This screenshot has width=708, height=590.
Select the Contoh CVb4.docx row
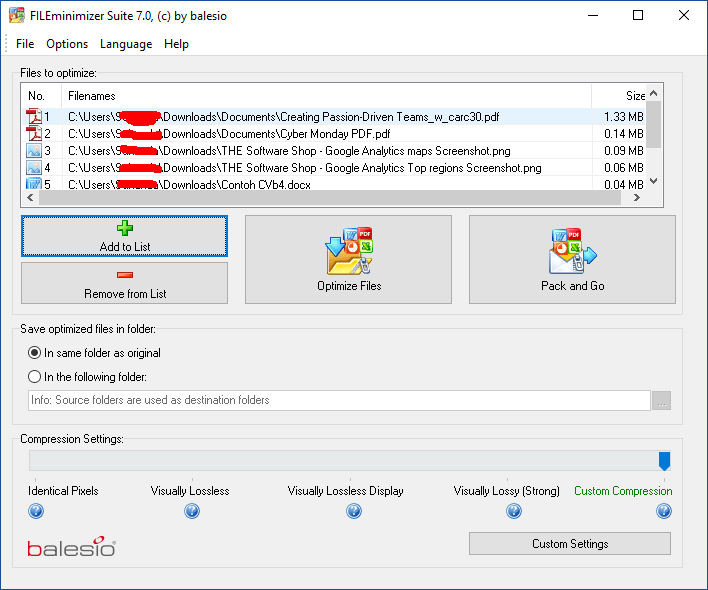(334, 183)
